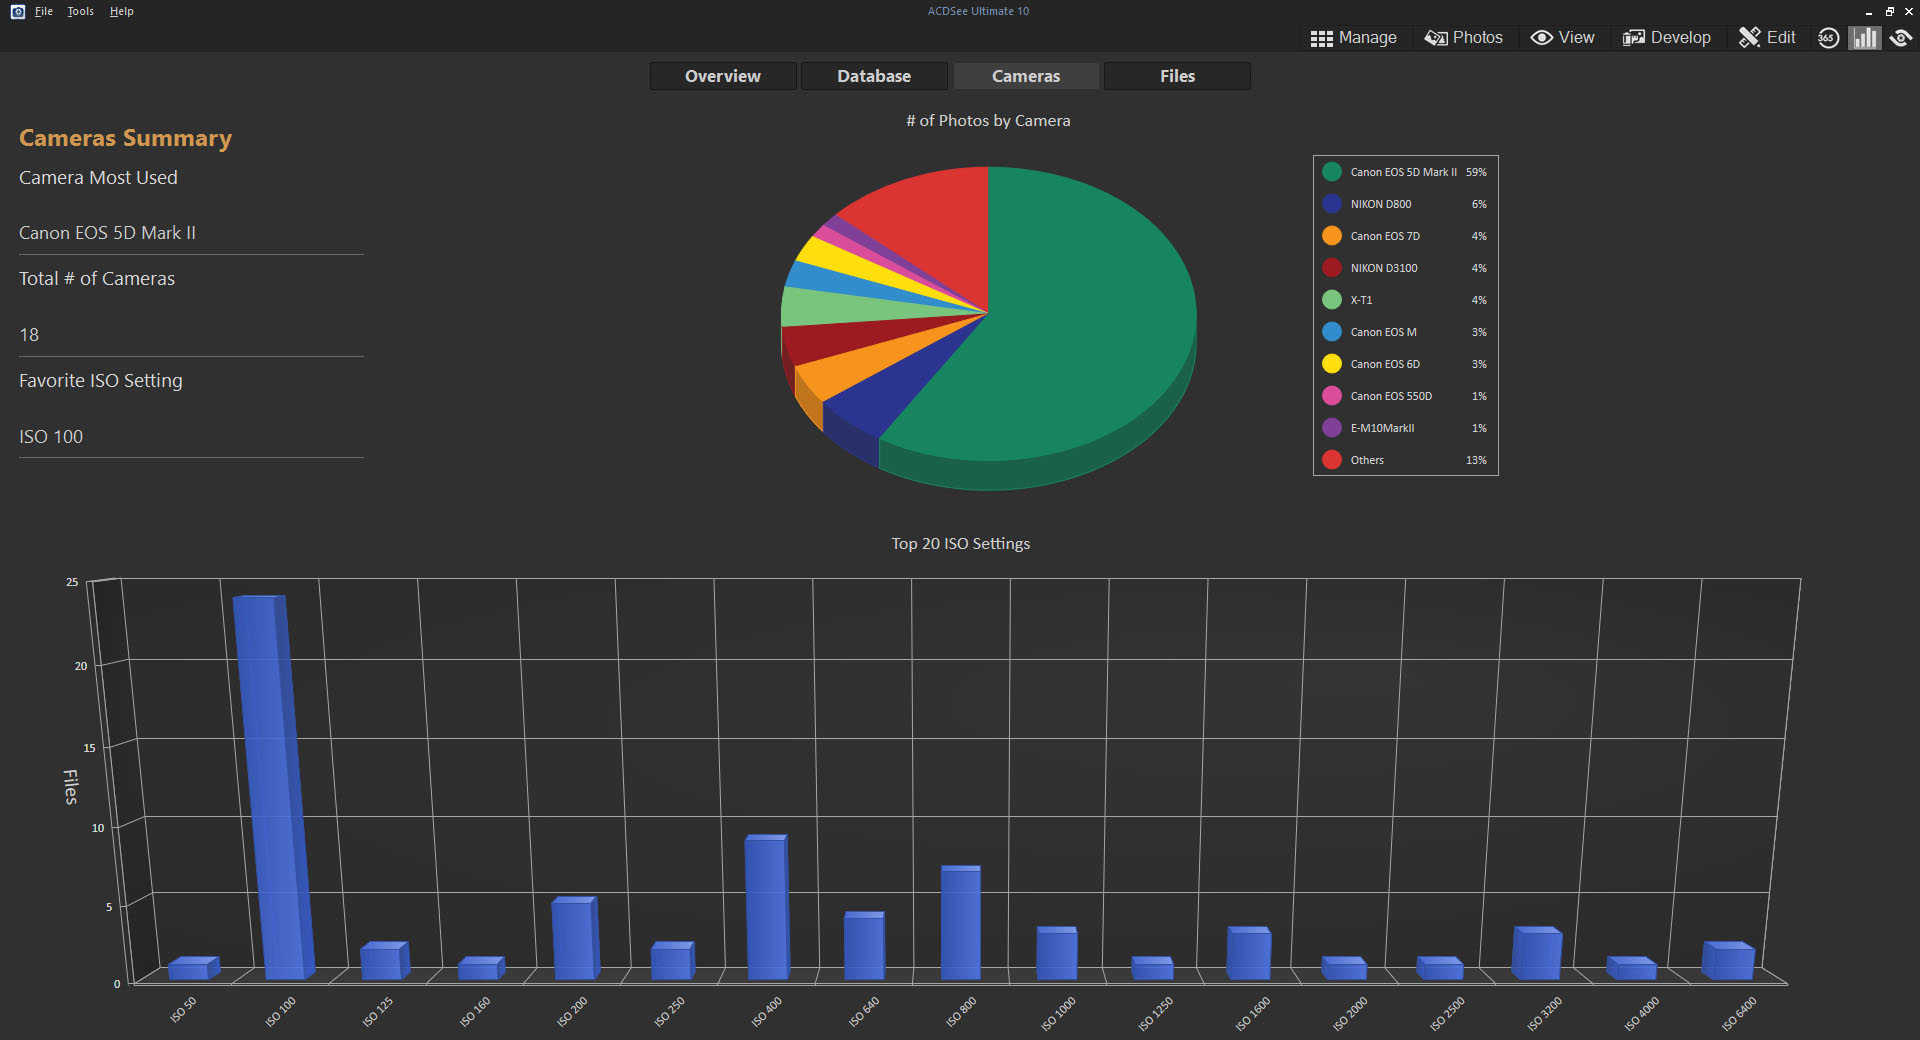Switch to Photos mode
The width and height of the screenshot is (1920, 1040).
[1464, 38]
